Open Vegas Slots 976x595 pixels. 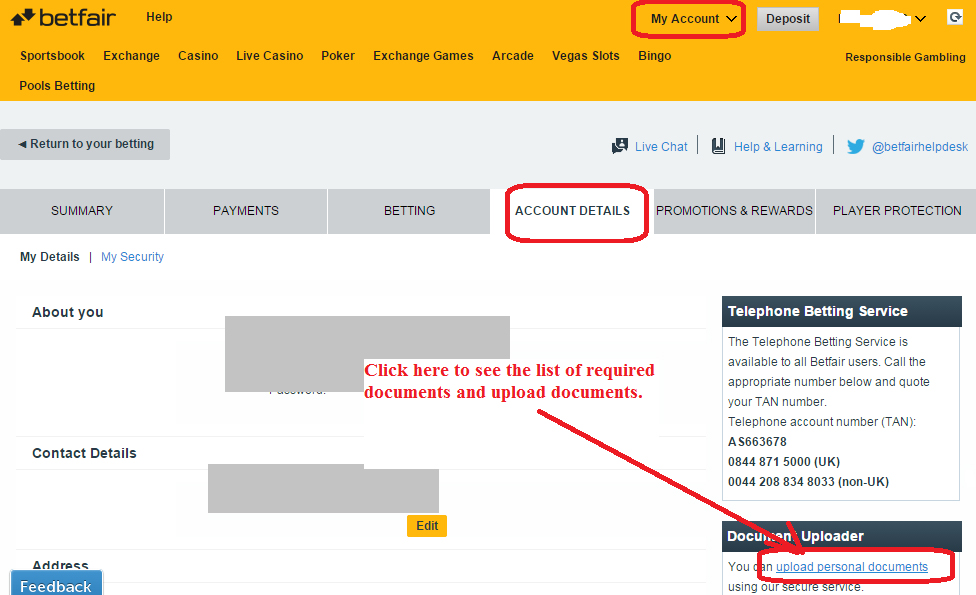click(586, 55)
